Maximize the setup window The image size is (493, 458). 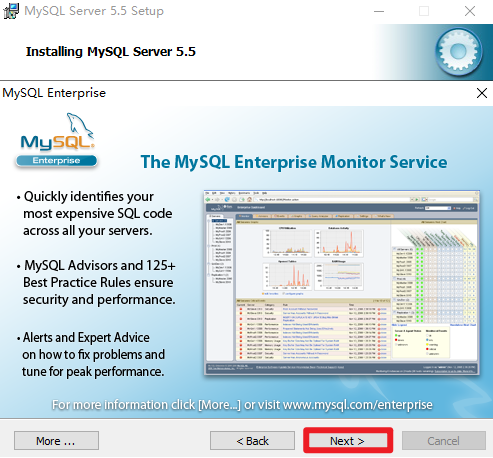point(424,11)
